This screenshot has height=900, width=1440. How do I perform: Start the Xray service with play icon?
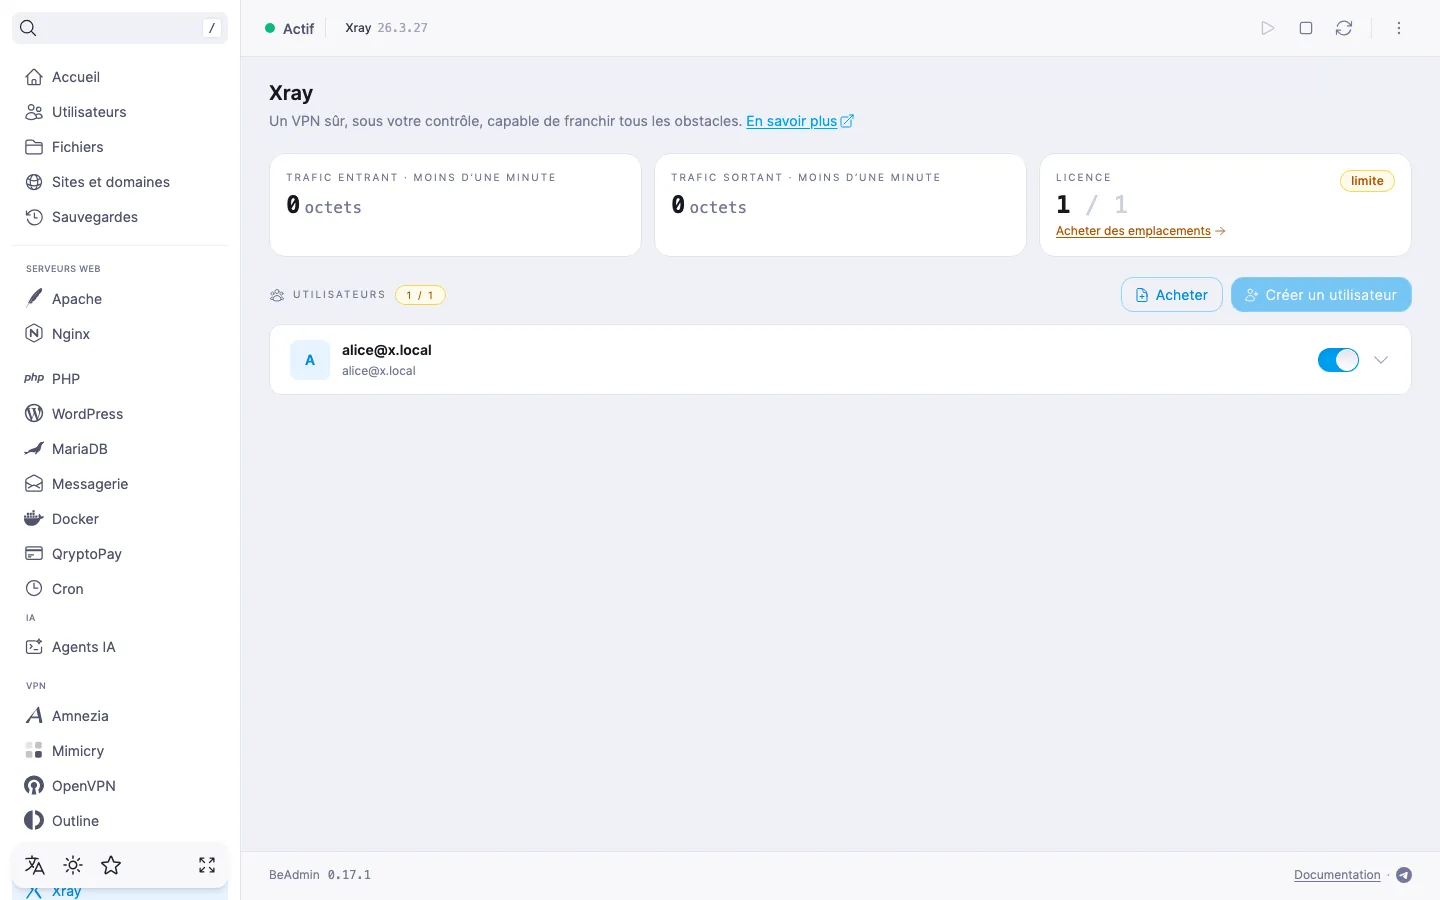(x=1268, y=28)
